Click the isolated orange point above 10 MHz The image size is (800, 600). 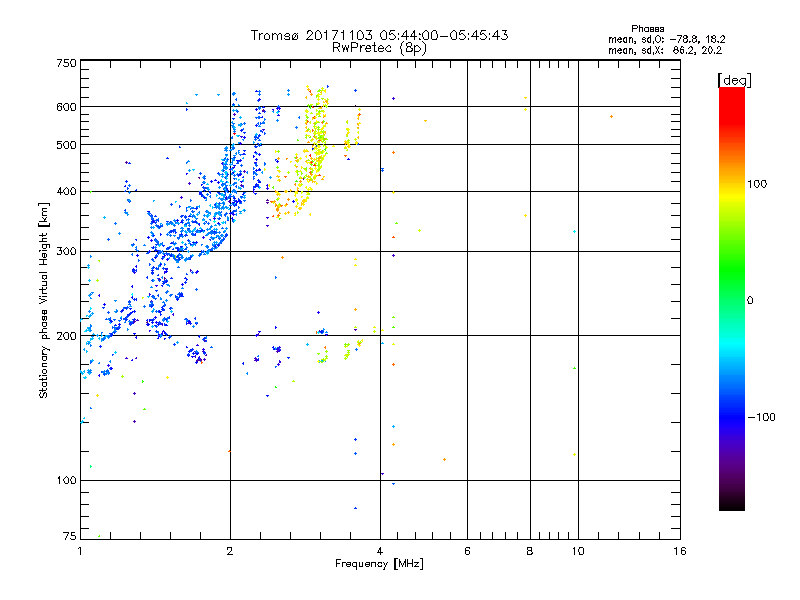pyautogui.click(x=611, y=117)
